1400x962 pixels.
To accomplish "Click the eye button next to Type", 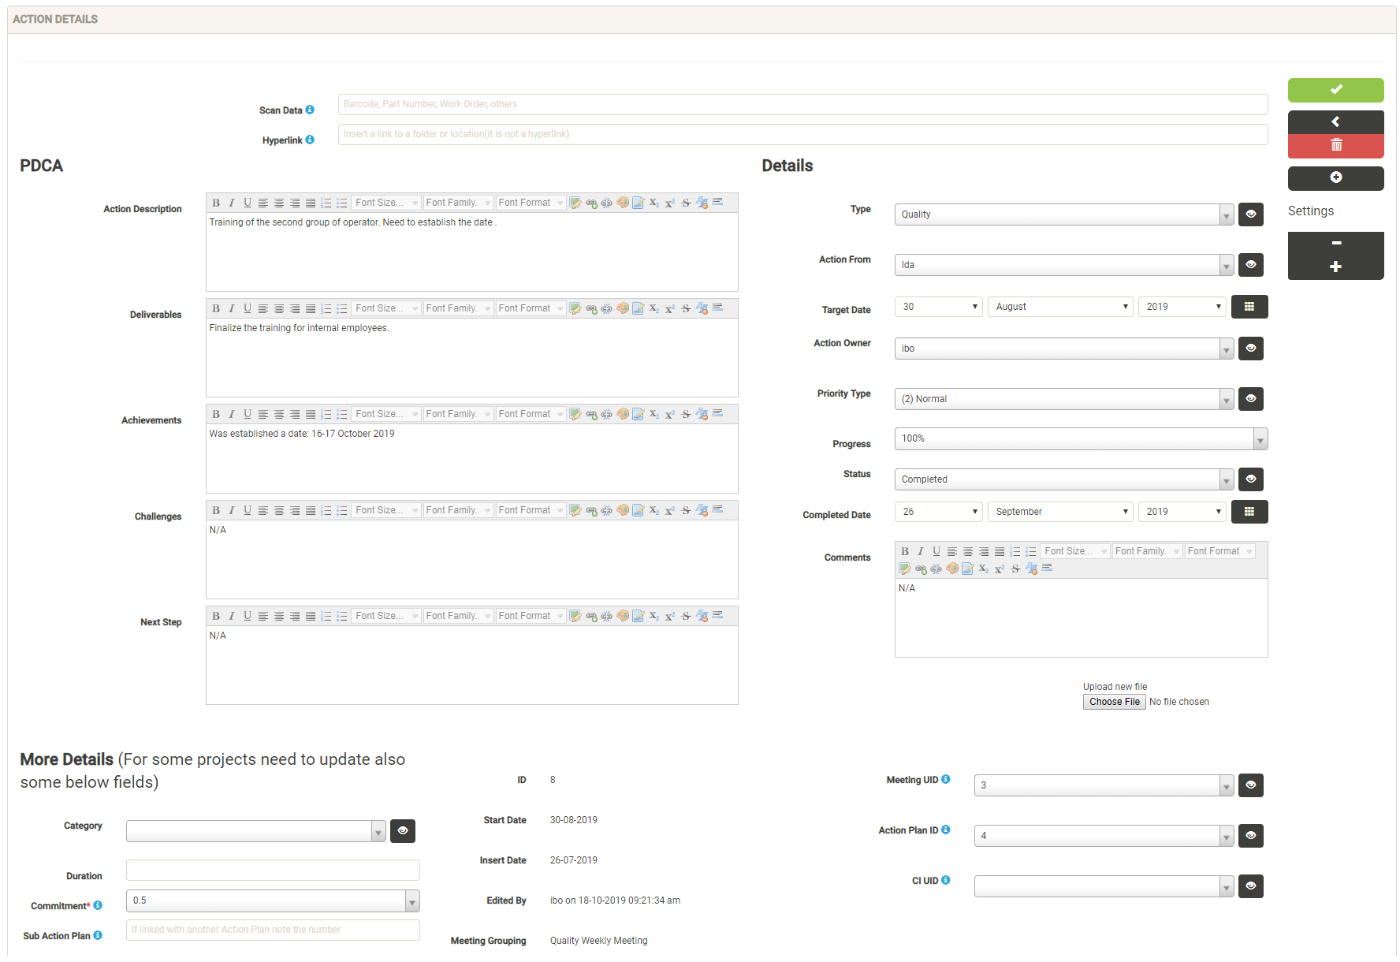I will click(1250, 214).
